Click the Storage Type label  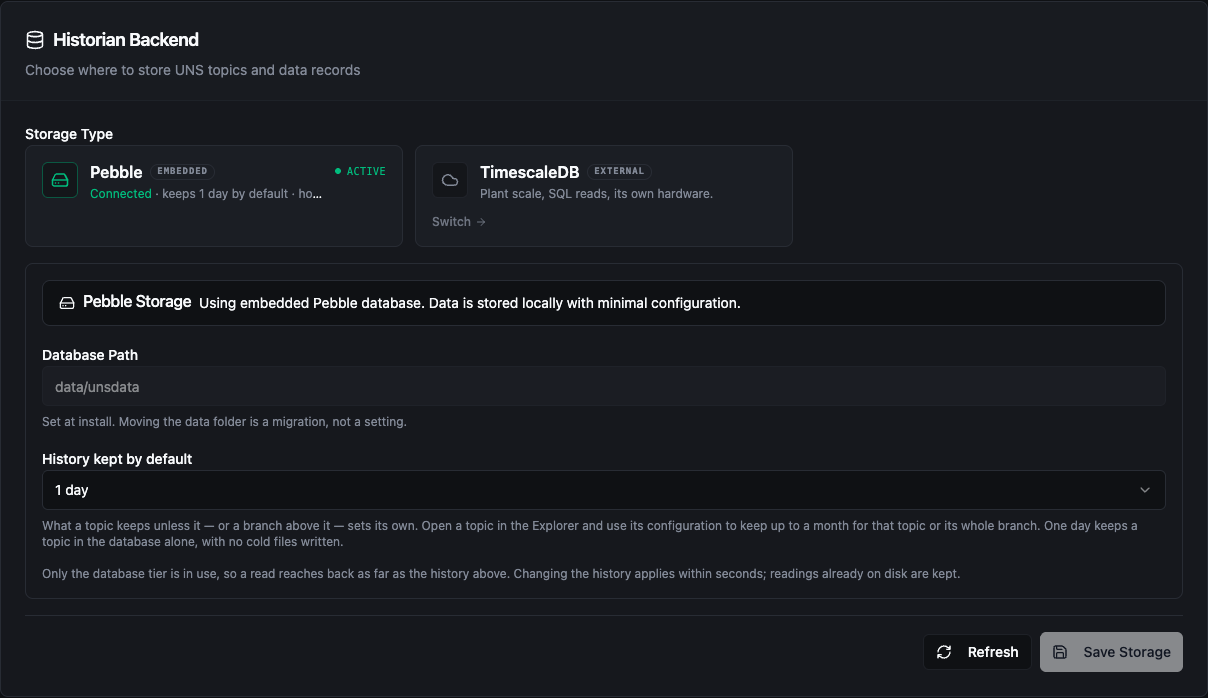[69, 134]
